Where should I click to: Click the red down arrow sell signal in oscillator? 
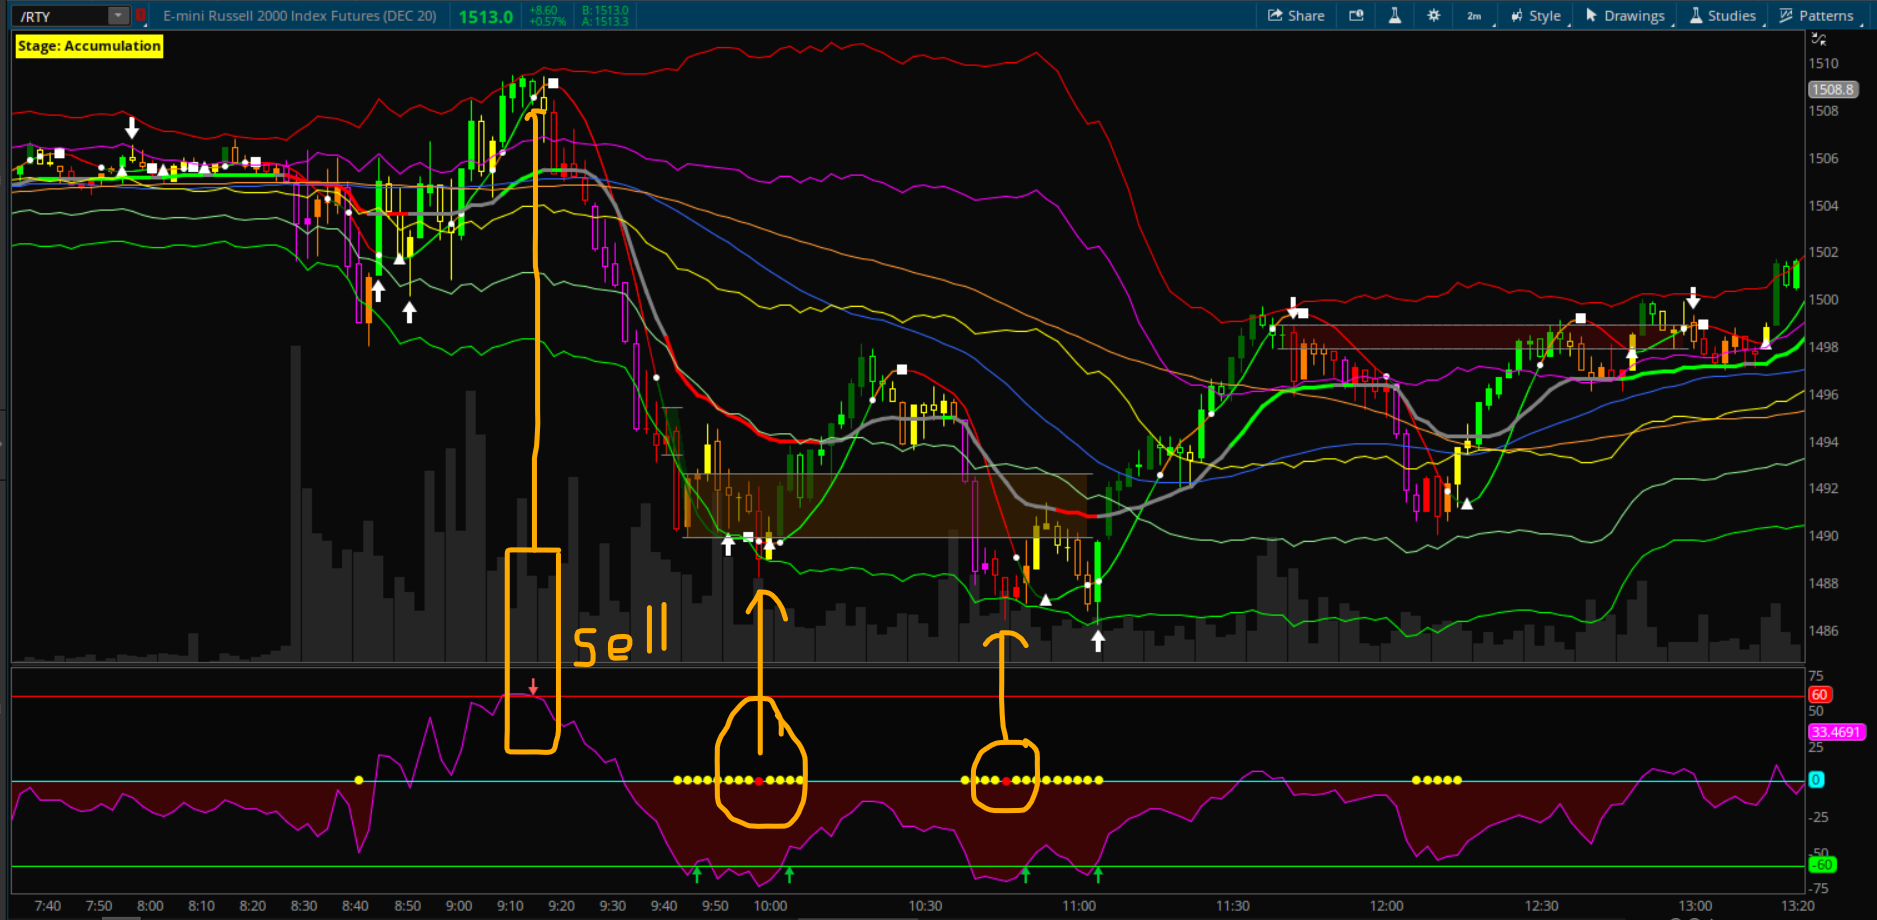click(x=533, y=687)
